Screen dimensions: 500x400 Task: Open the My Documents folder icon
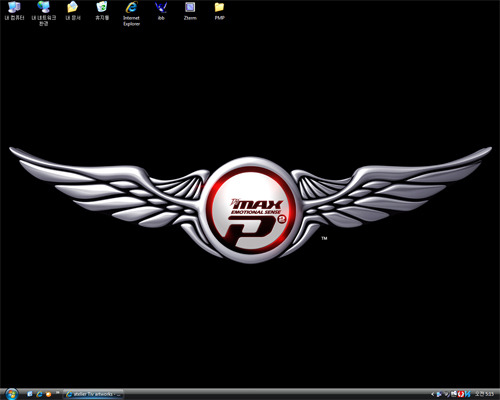tap(73, 11)
